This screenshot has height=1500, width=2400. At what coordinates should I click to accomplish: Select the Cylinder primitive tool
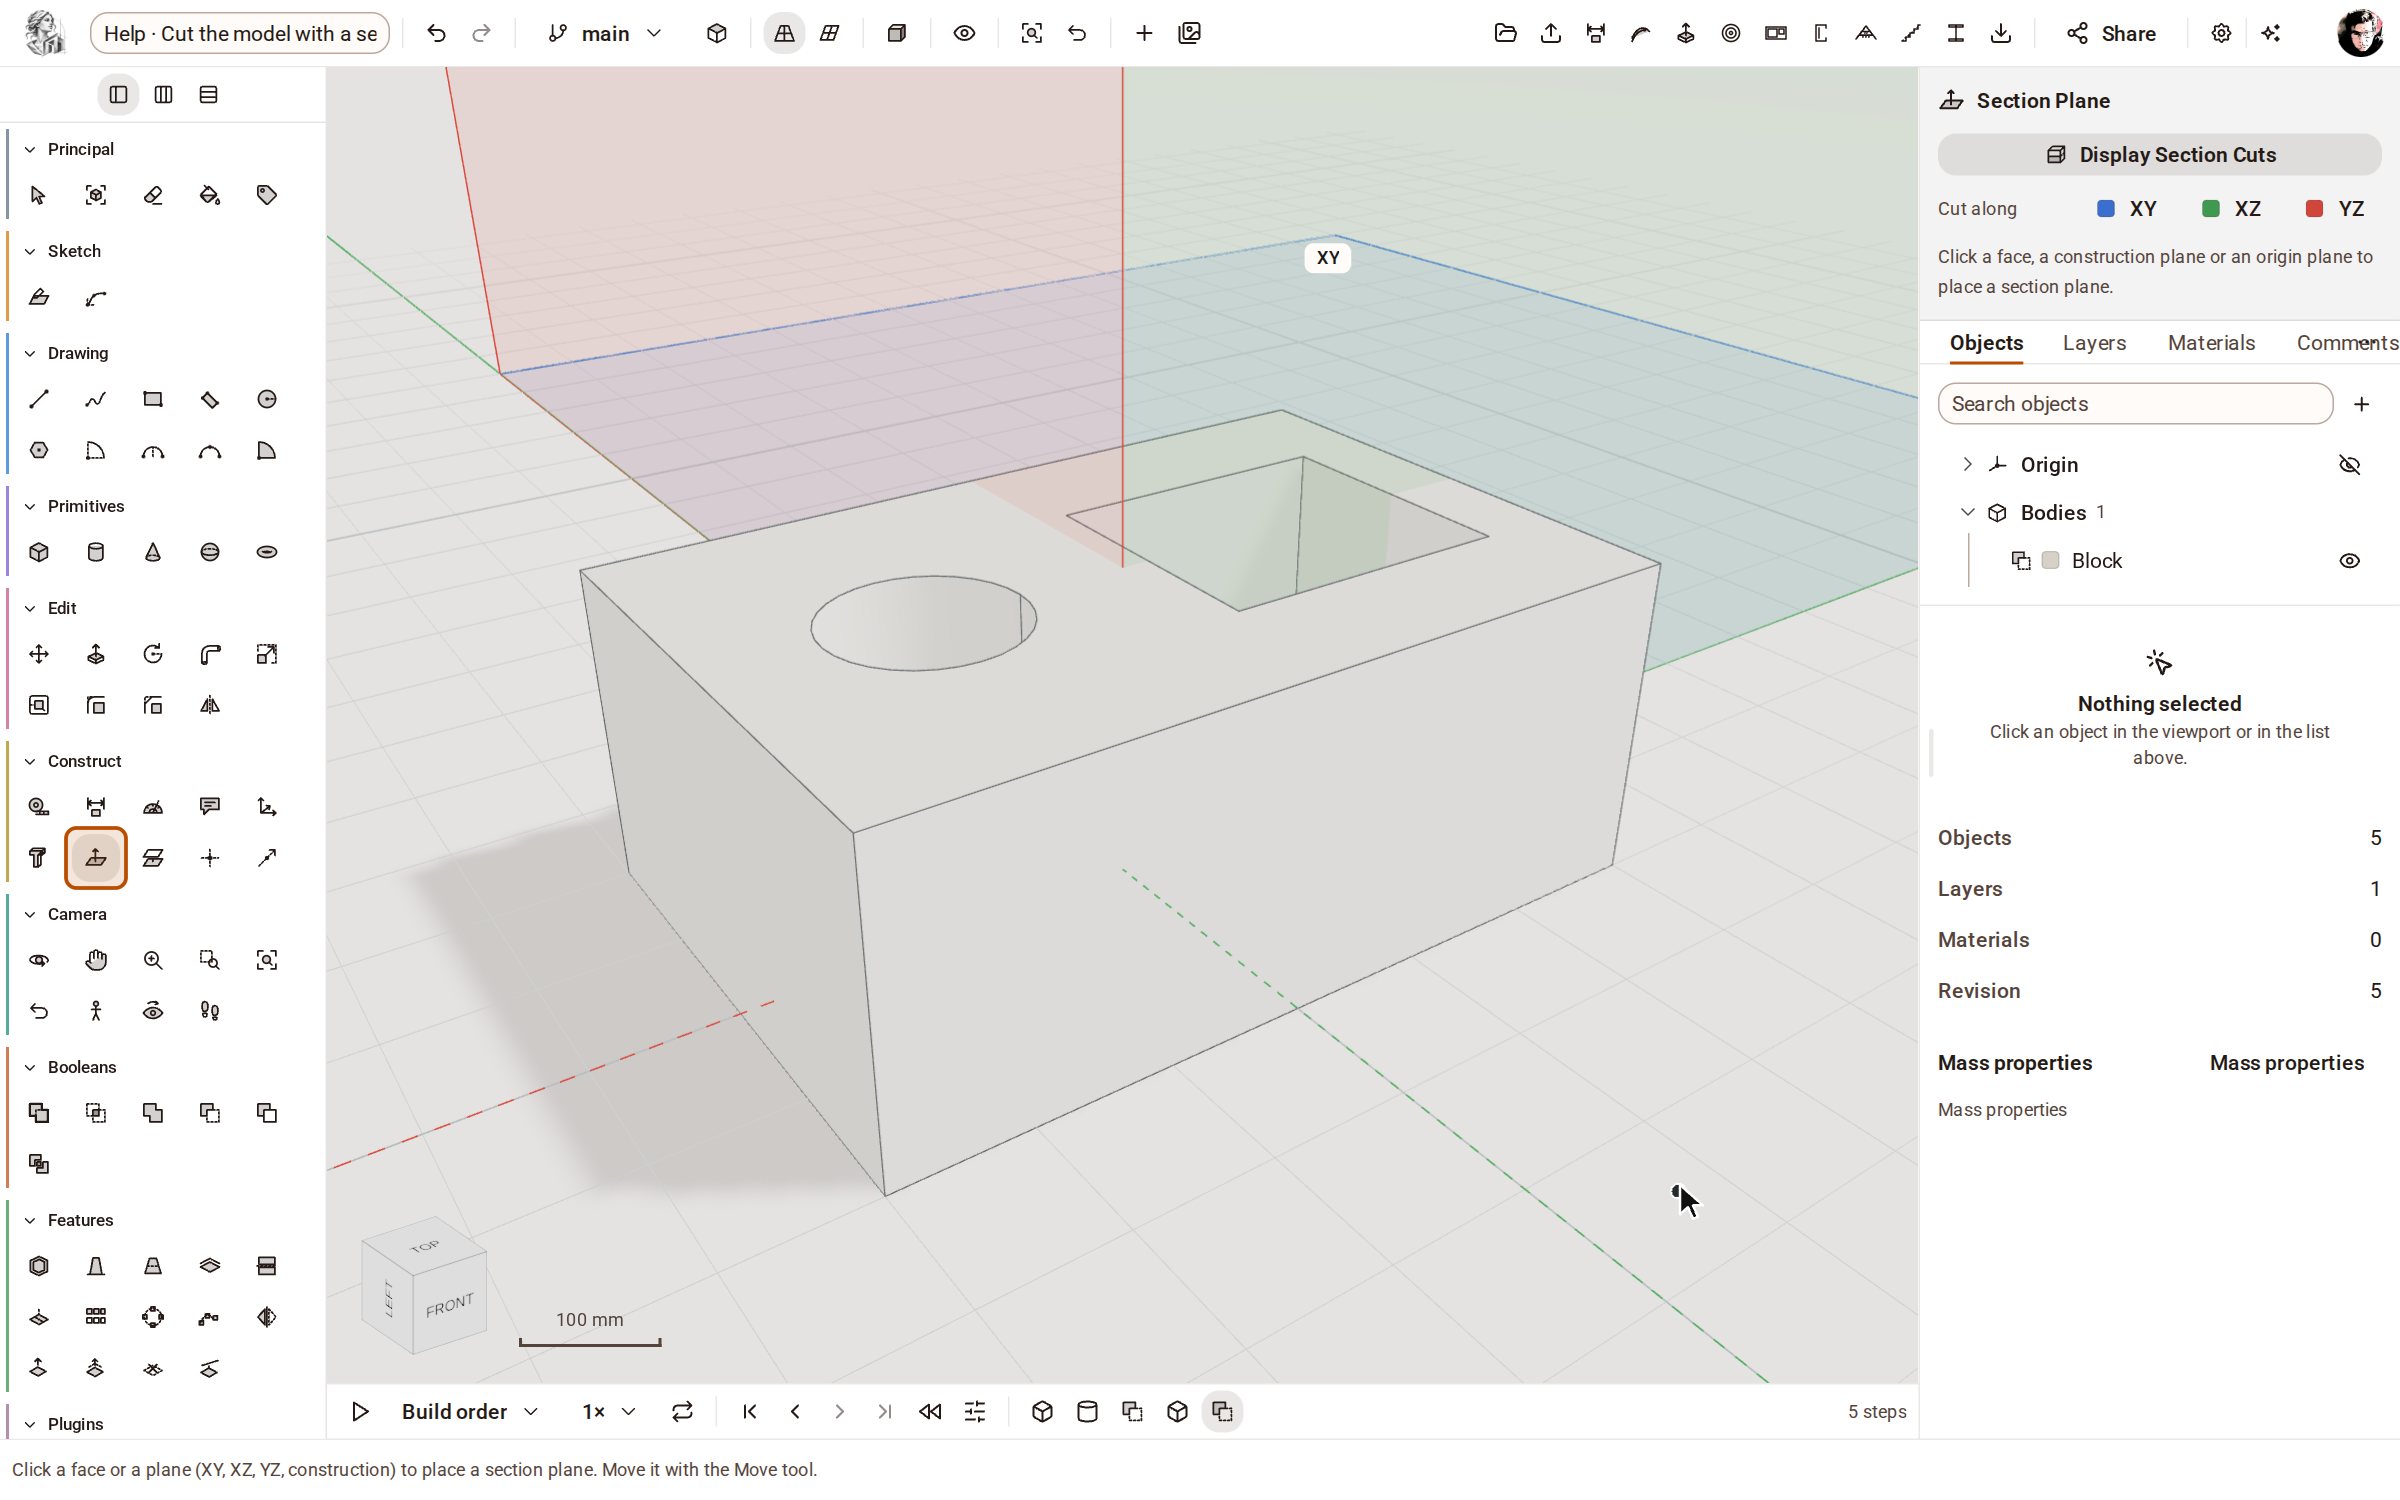click(x=96, y=552)
